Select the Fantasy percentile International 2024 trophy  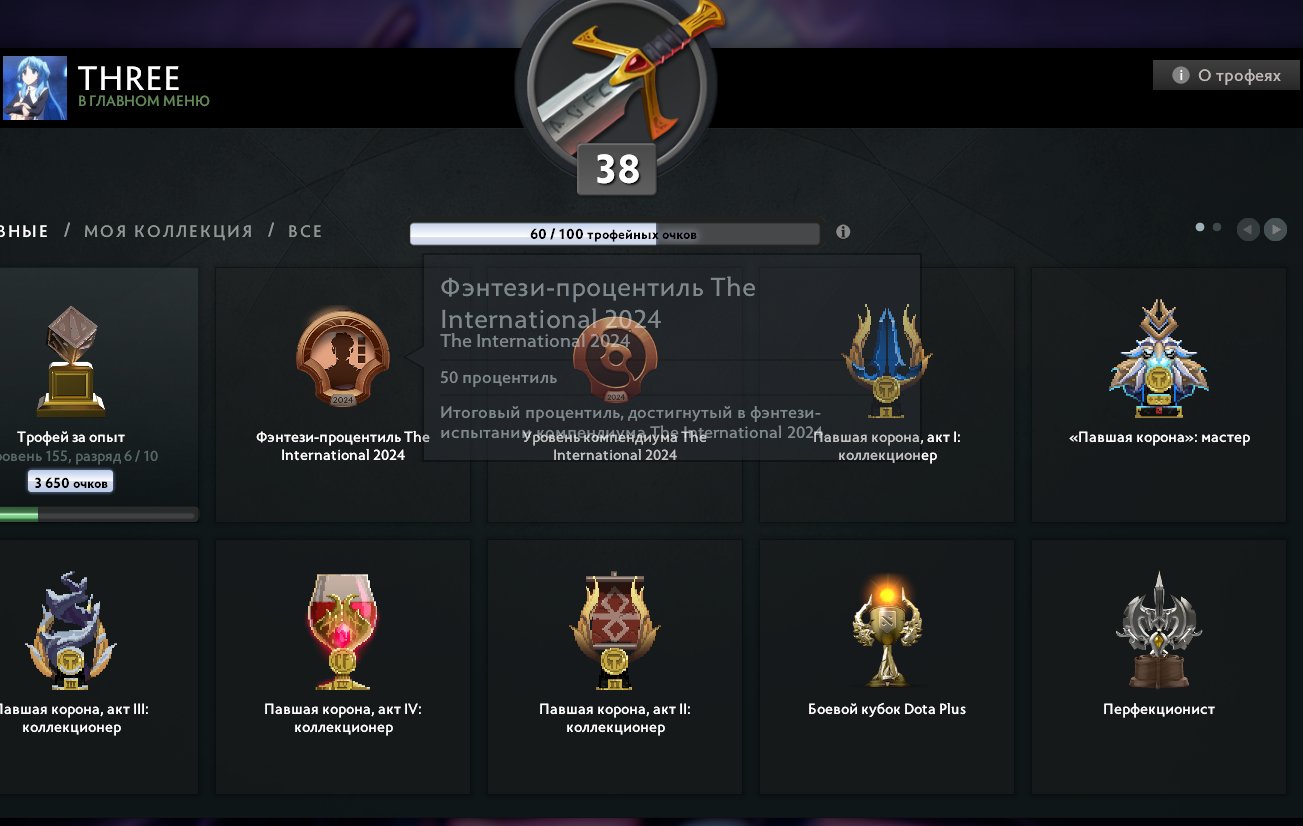pos(343,395)
